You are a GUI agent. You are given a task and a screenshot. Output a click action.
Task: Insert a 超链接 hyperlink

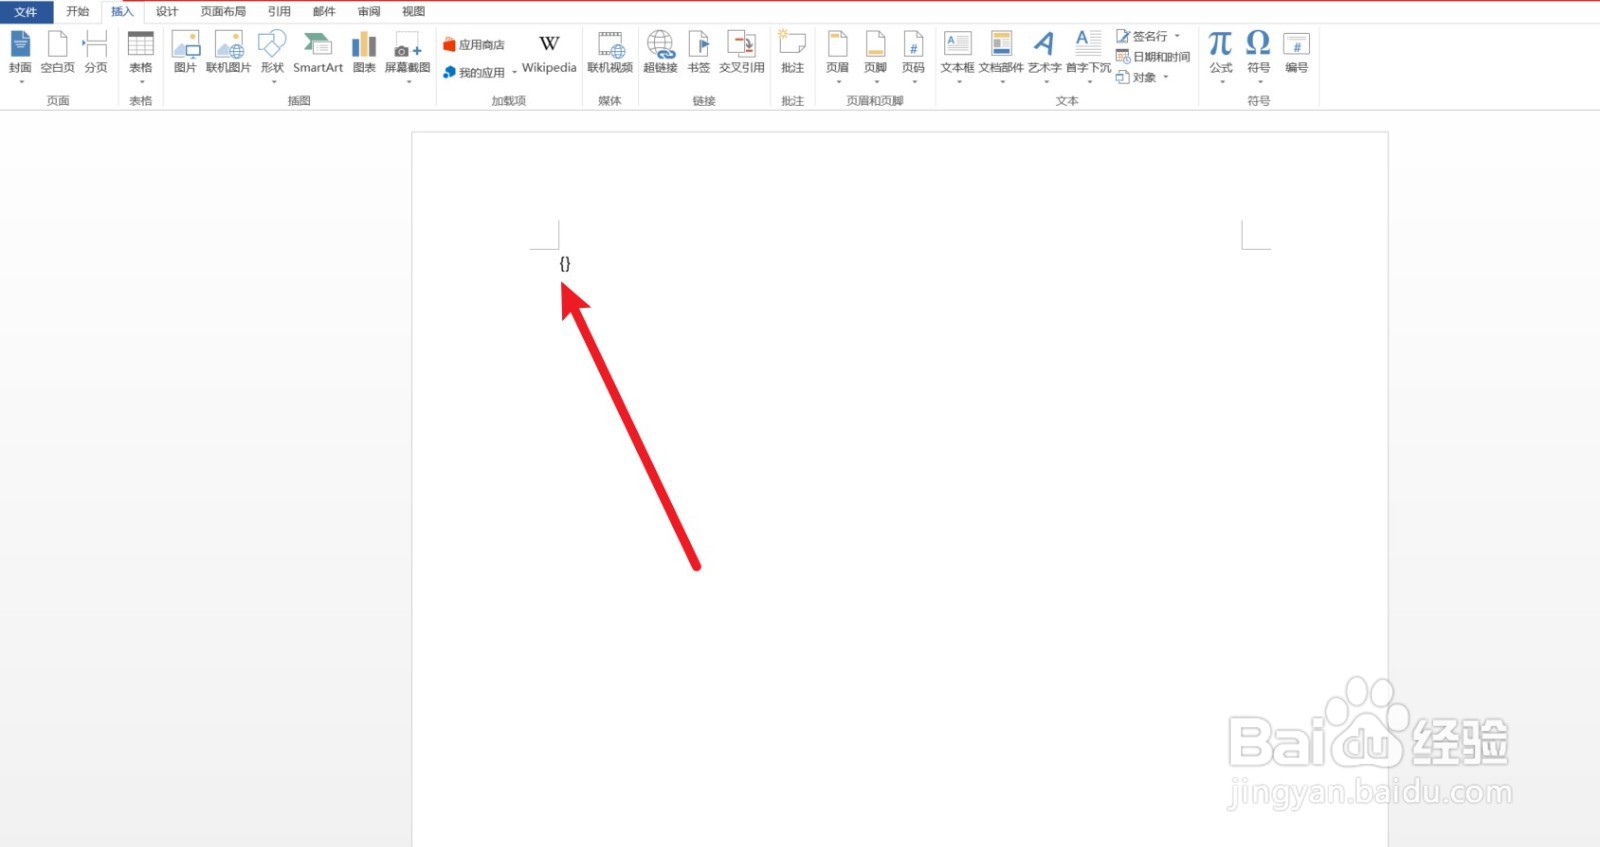point(660,52)
